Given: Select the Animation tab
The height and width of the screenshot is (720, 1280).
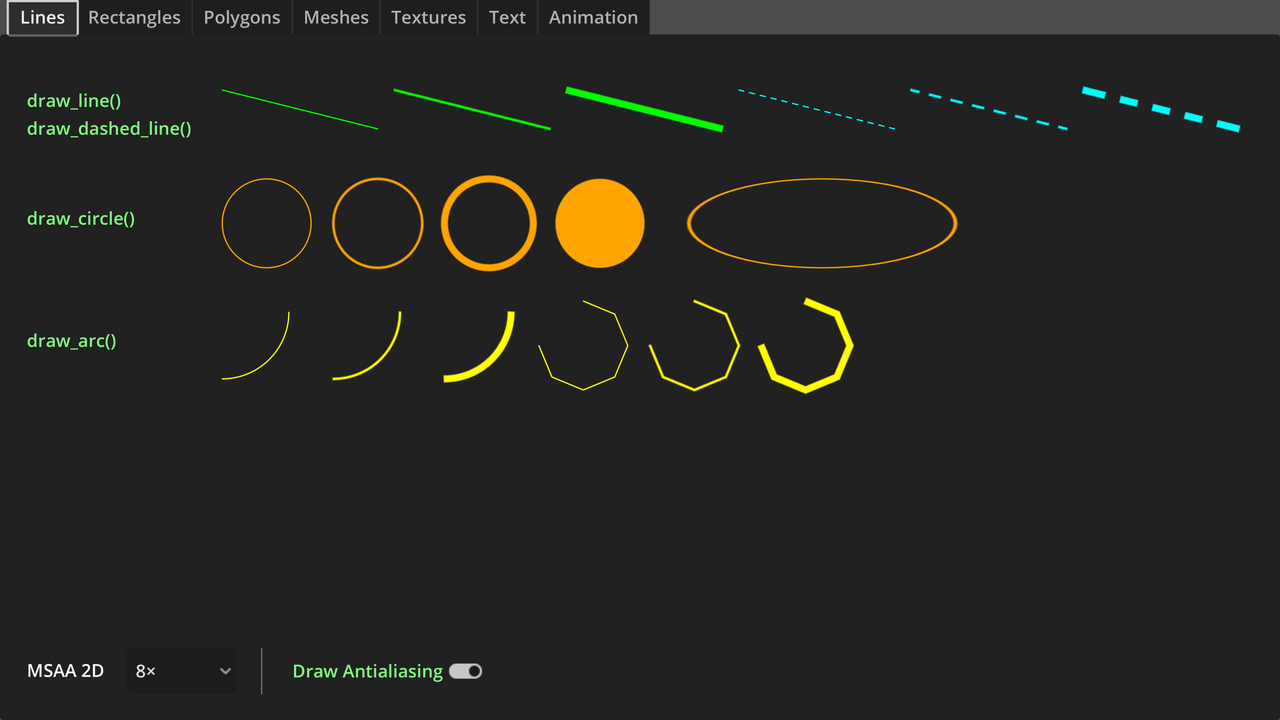Looking at the screenshot, I should (593, 17).
